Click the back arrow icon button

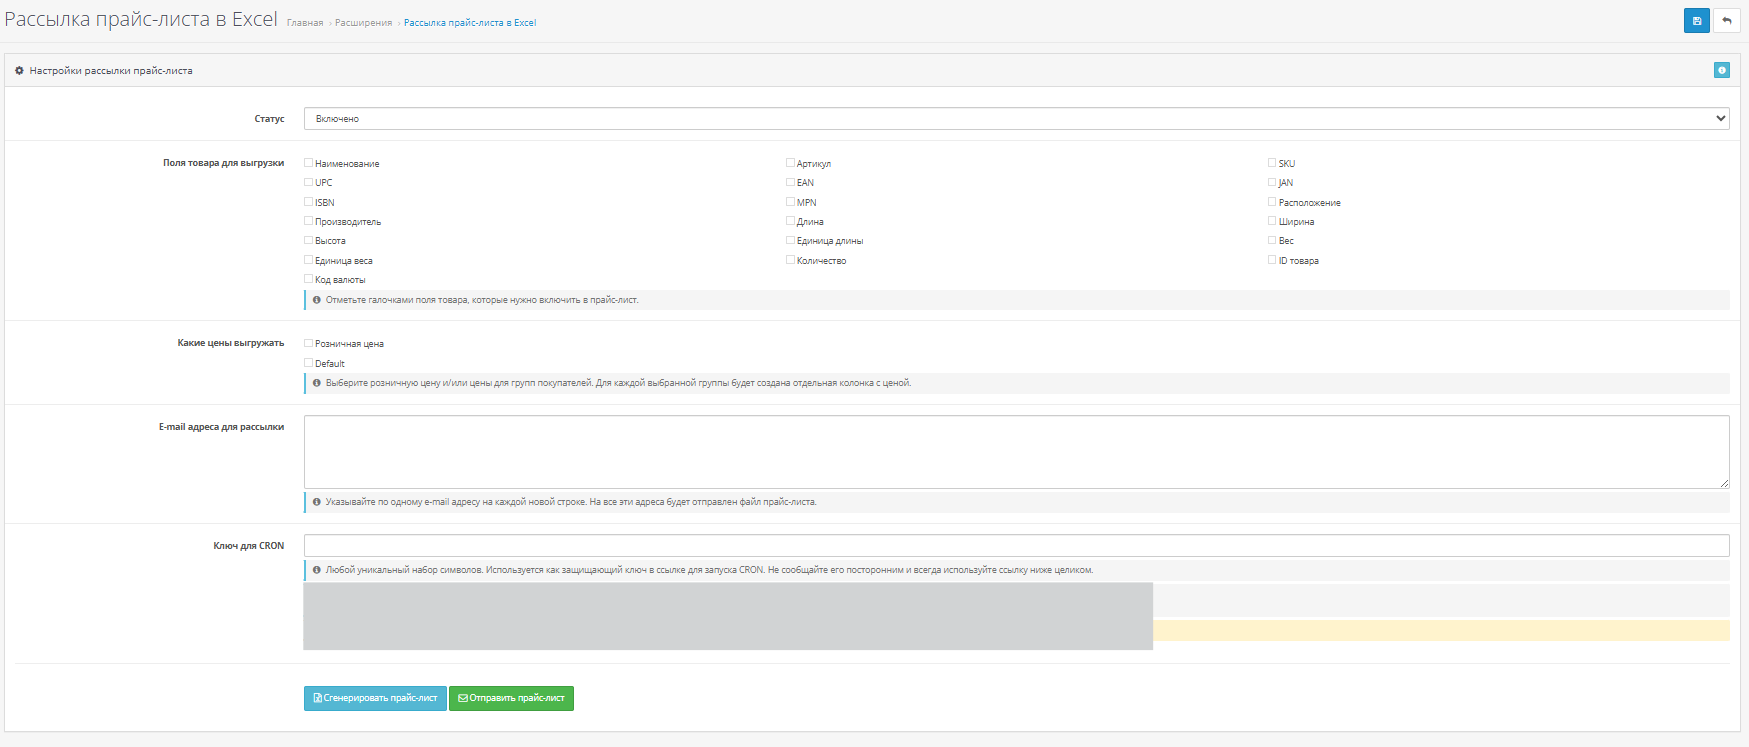click(1726, 21)
